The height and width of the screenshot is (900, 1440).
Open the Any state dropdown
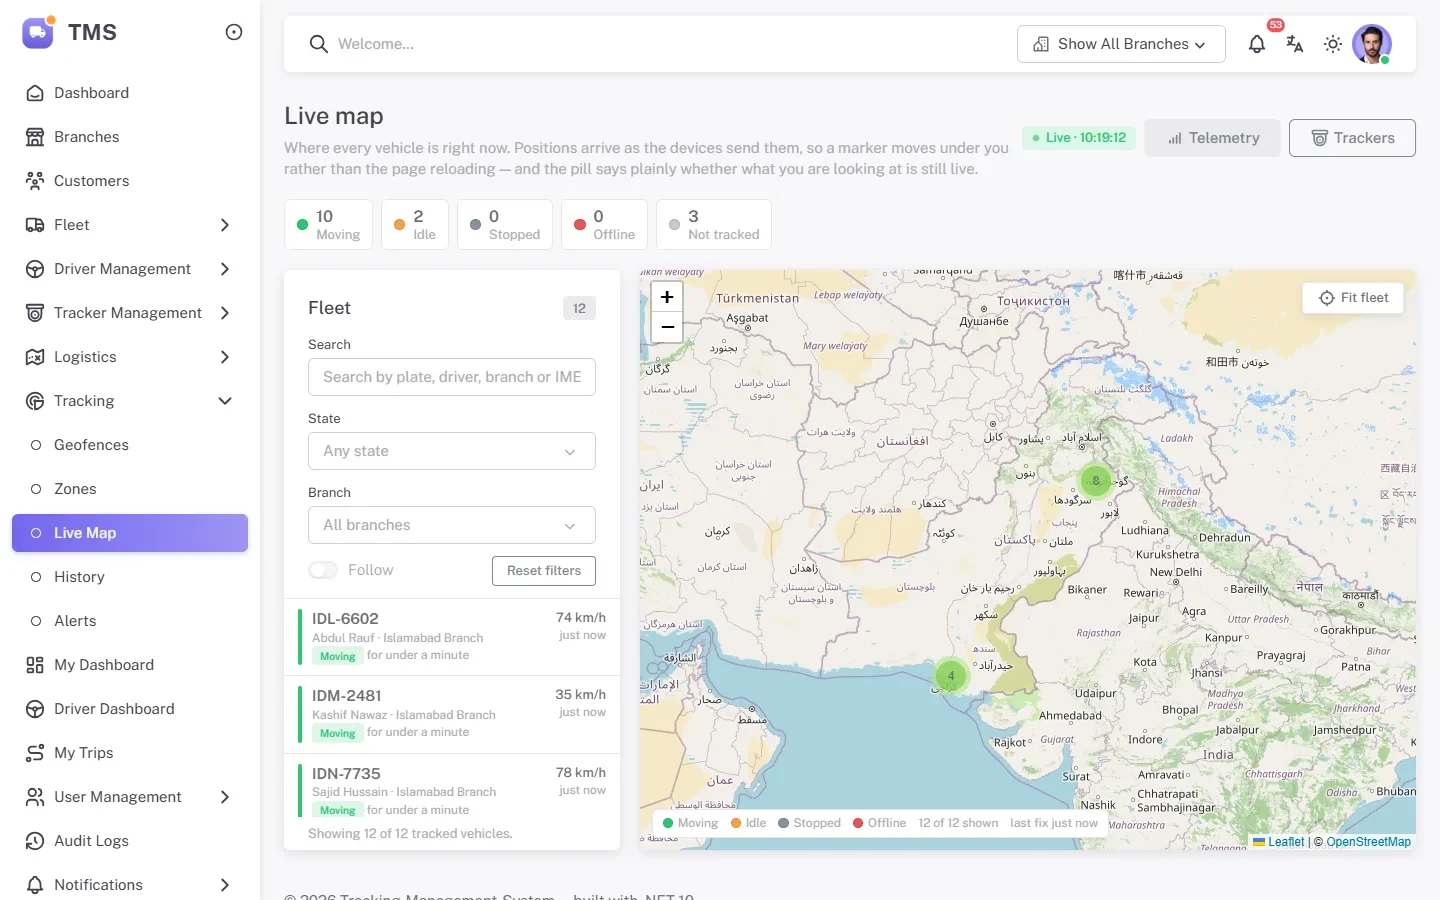452,451
